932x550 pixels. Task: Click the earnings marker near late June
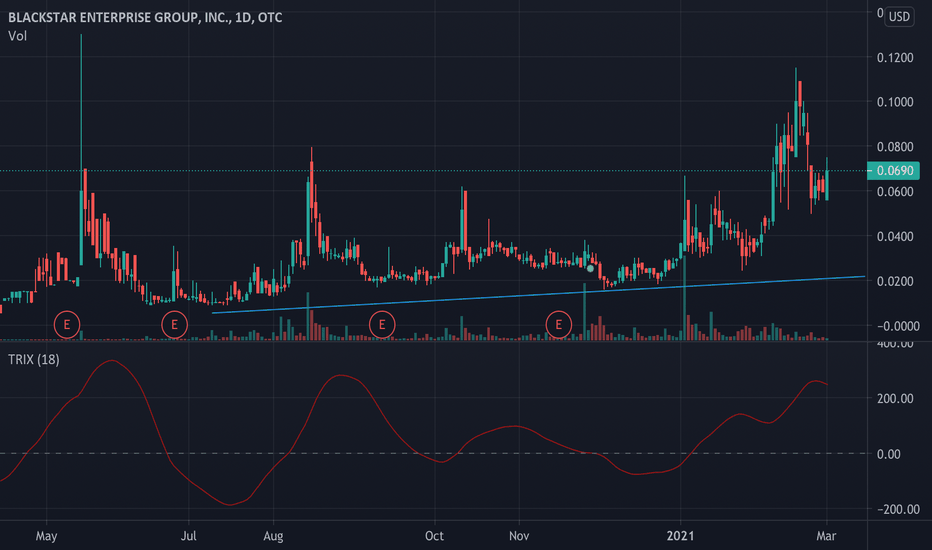tap(174, 325)
